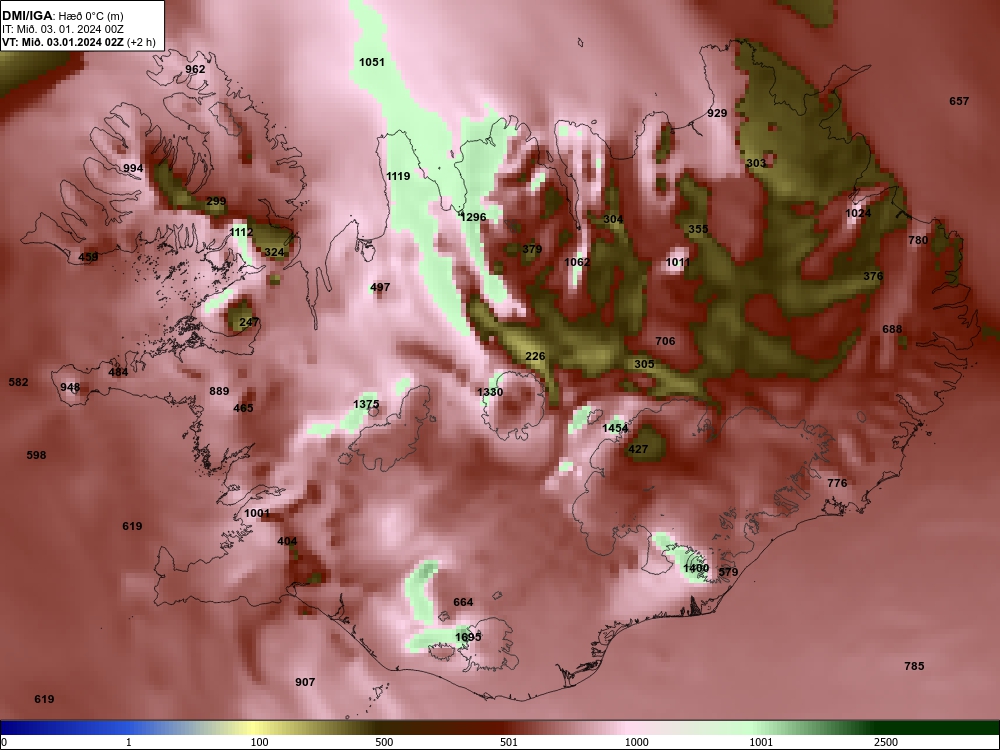Viewport: 1000px width, 750px height.
Task: Click the 501 legend tick label
Action: 509,742
